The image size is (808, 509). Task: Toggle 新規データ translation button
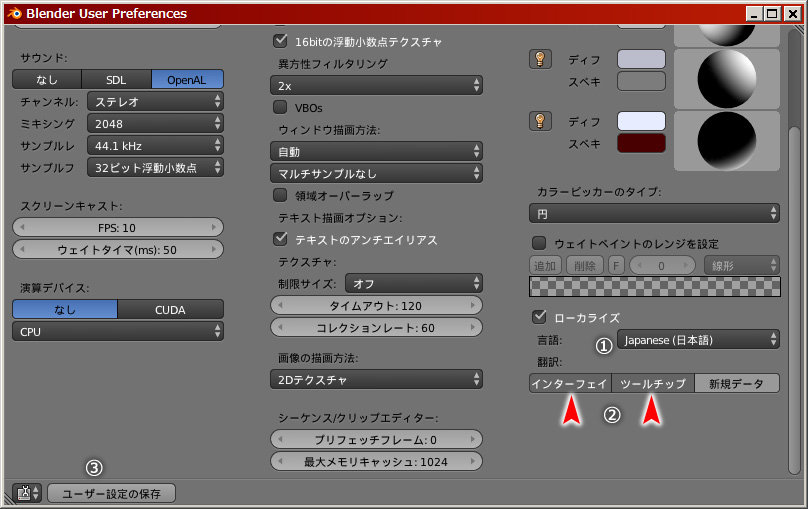coord(737,383)
